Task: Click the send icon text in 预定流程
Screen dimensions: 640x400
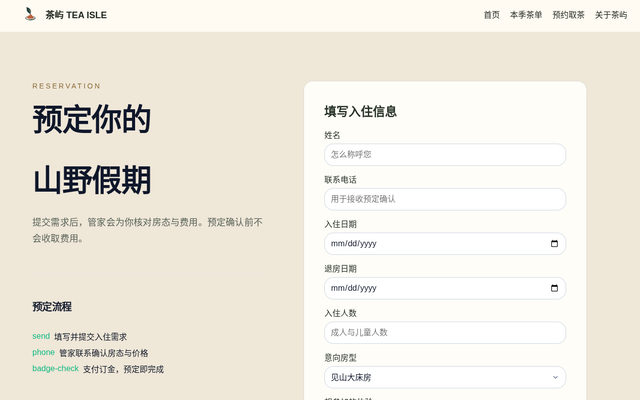Action: coord(41,336)
